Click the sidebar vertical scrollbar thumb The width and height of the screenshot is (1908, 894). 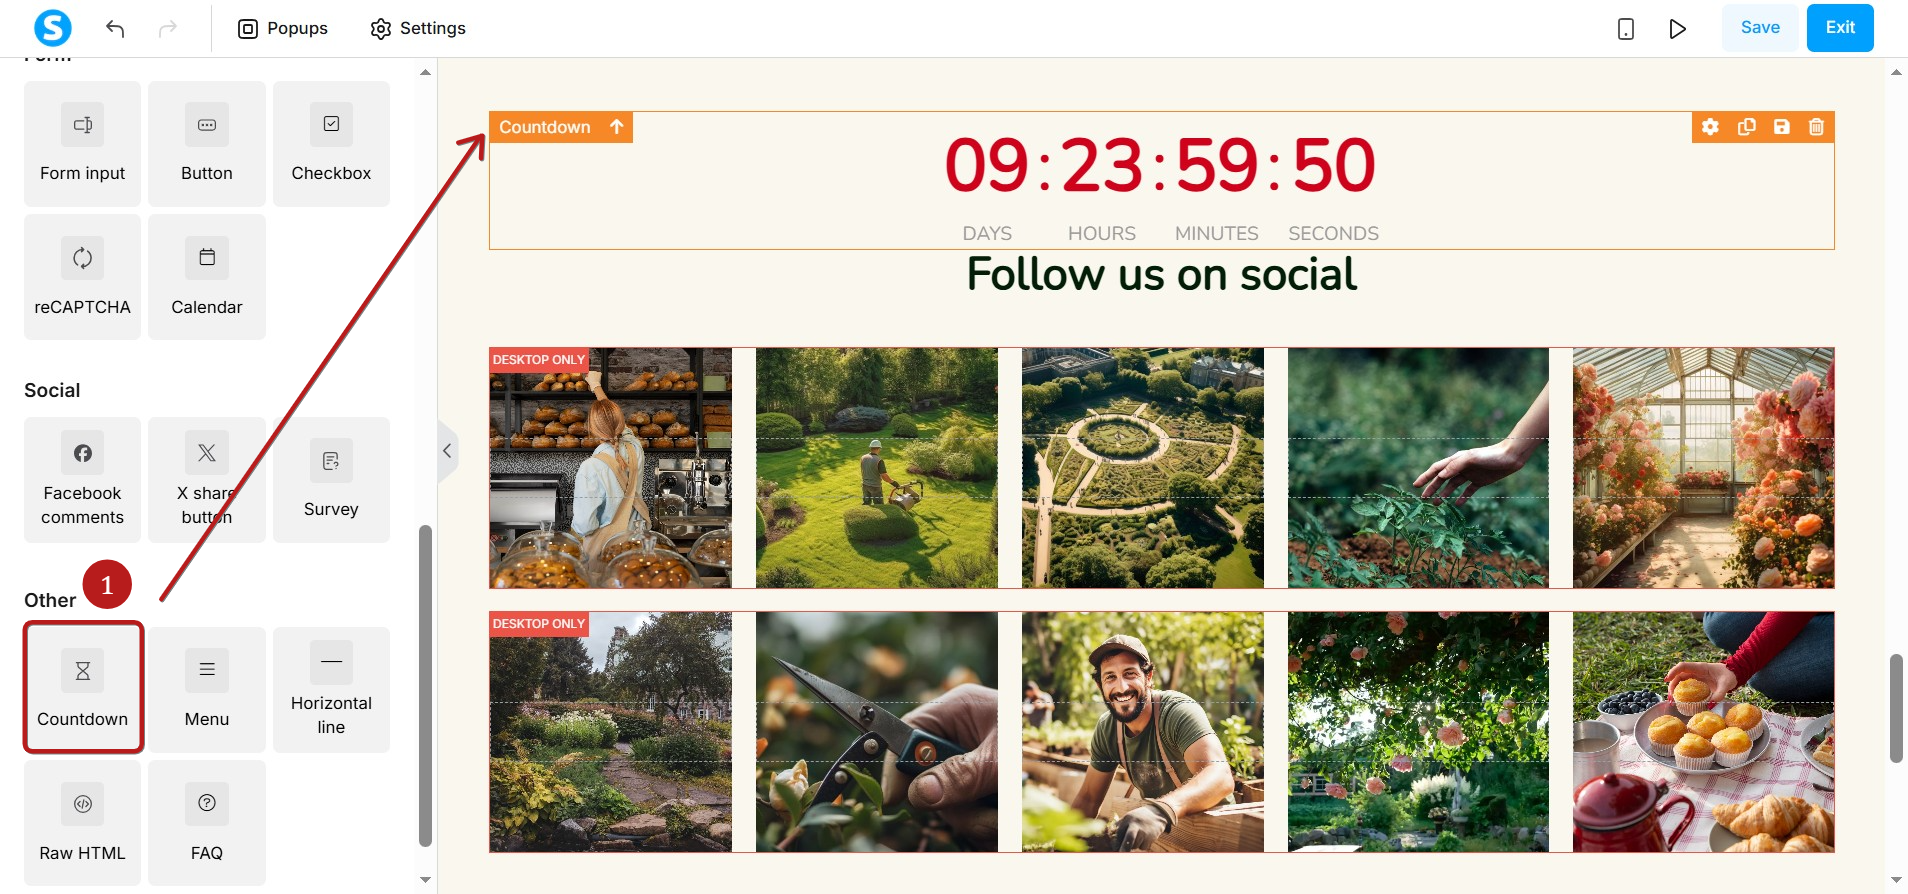click(425, 686)
